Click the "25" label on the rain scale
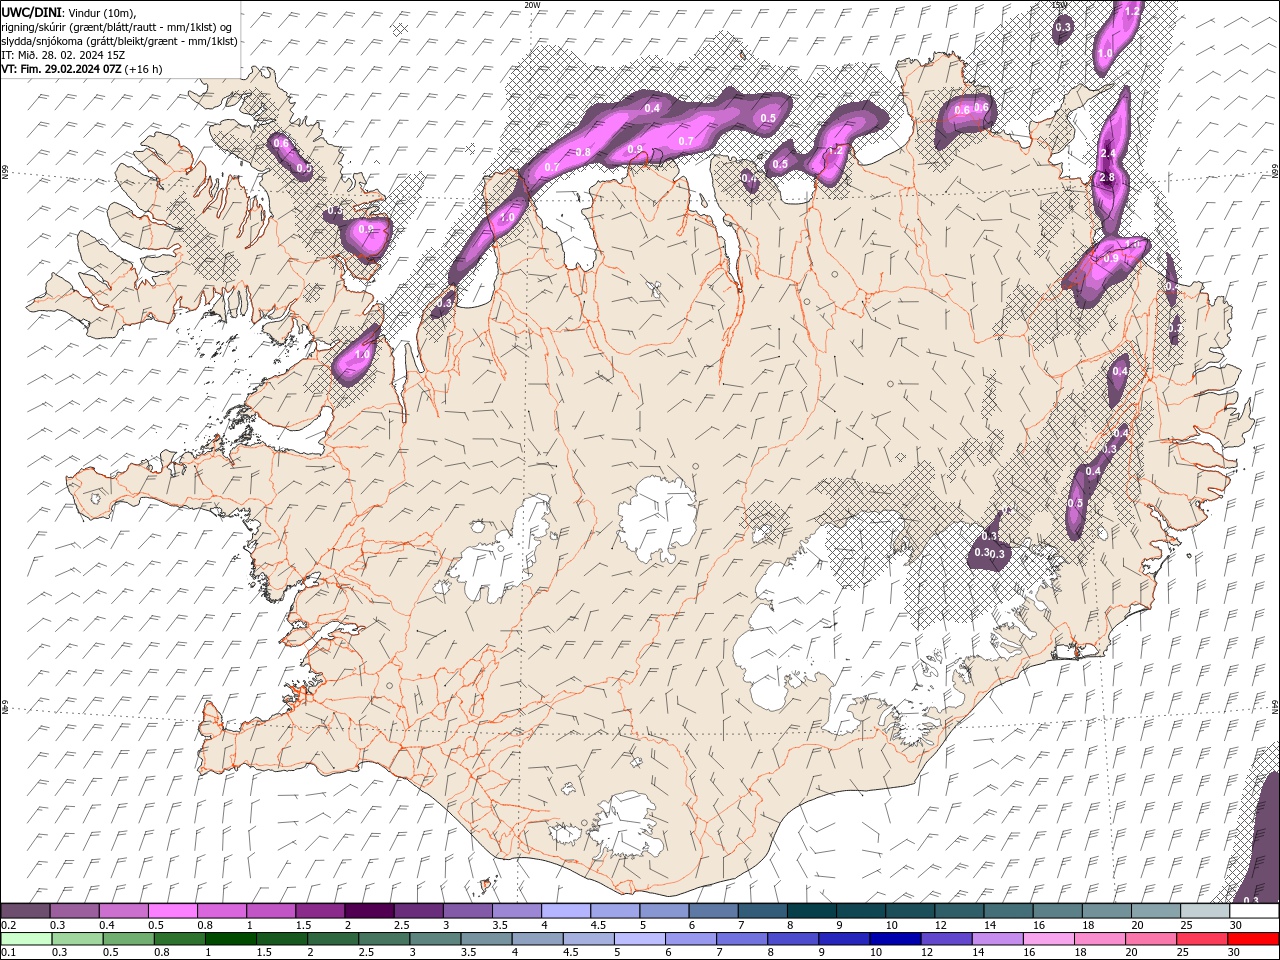The height and width of the screenshot is (960, 1280). 1185,953
